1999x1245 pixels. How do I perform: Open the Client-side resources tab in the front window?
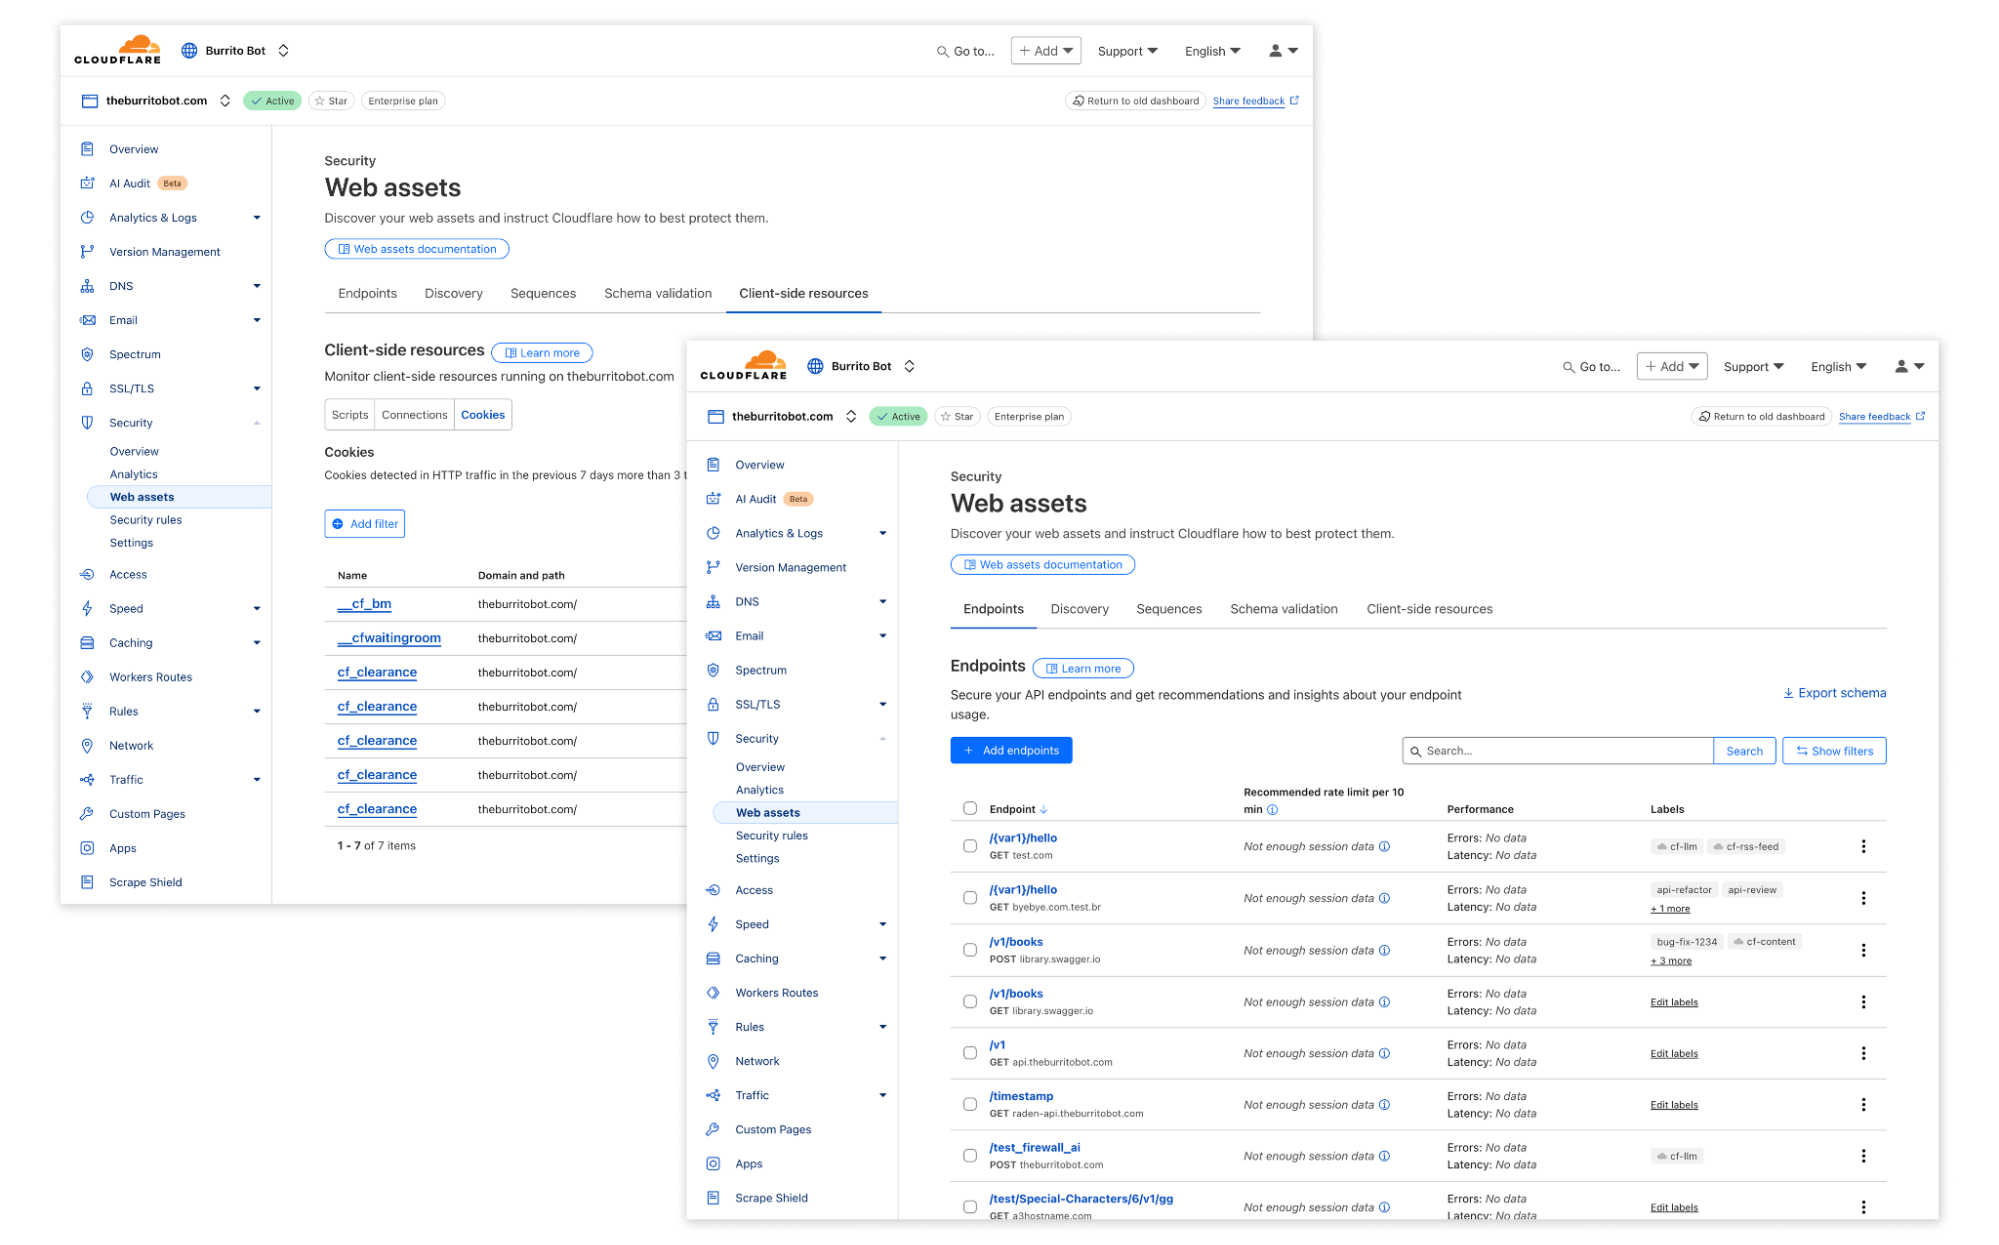tap(1429, 609)
